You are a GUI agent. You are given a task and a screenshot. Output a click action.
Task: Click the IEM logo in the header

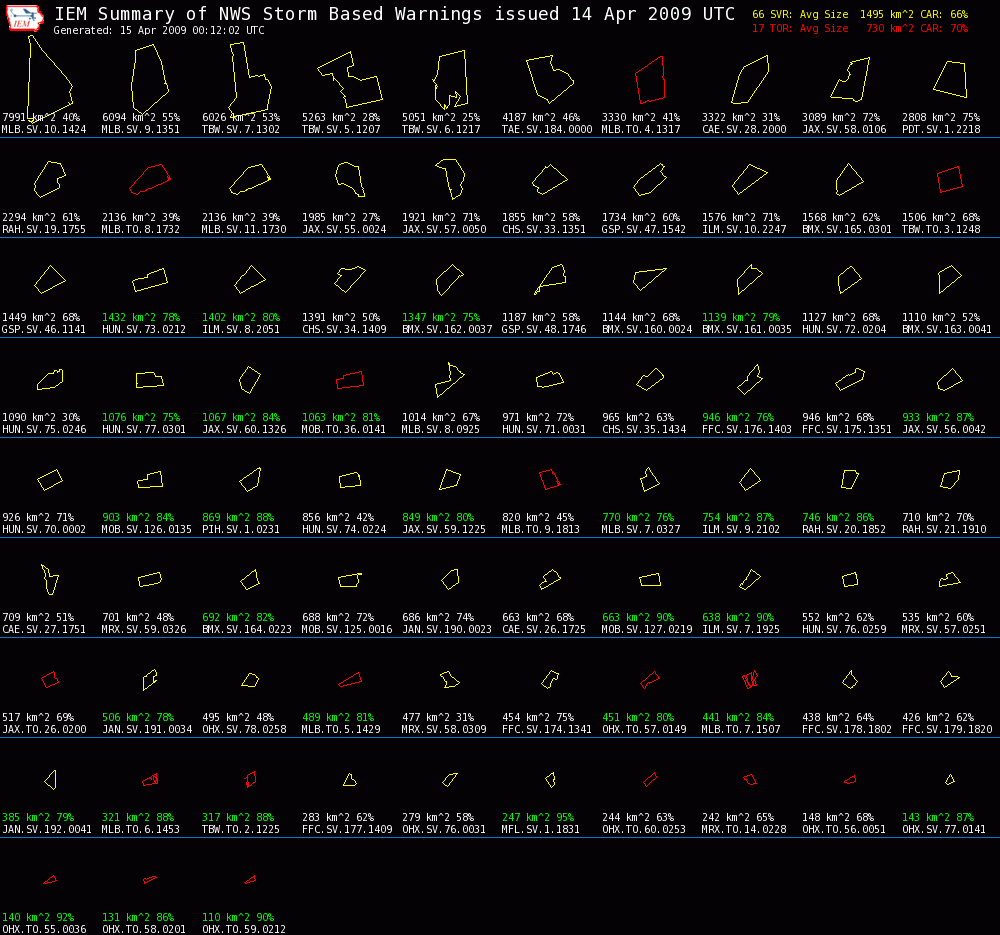24,18
